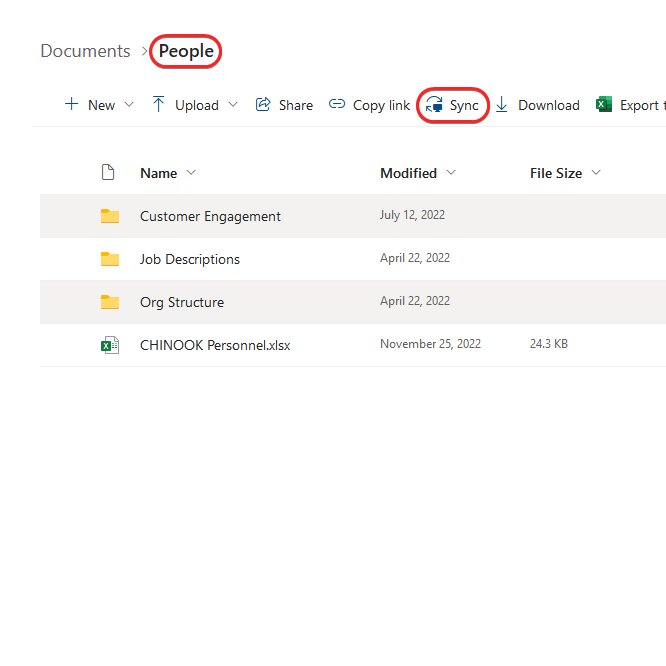The image size is (666, 666).
Task: Click the Sync icon in toolbar
Action: pos(435,105)
